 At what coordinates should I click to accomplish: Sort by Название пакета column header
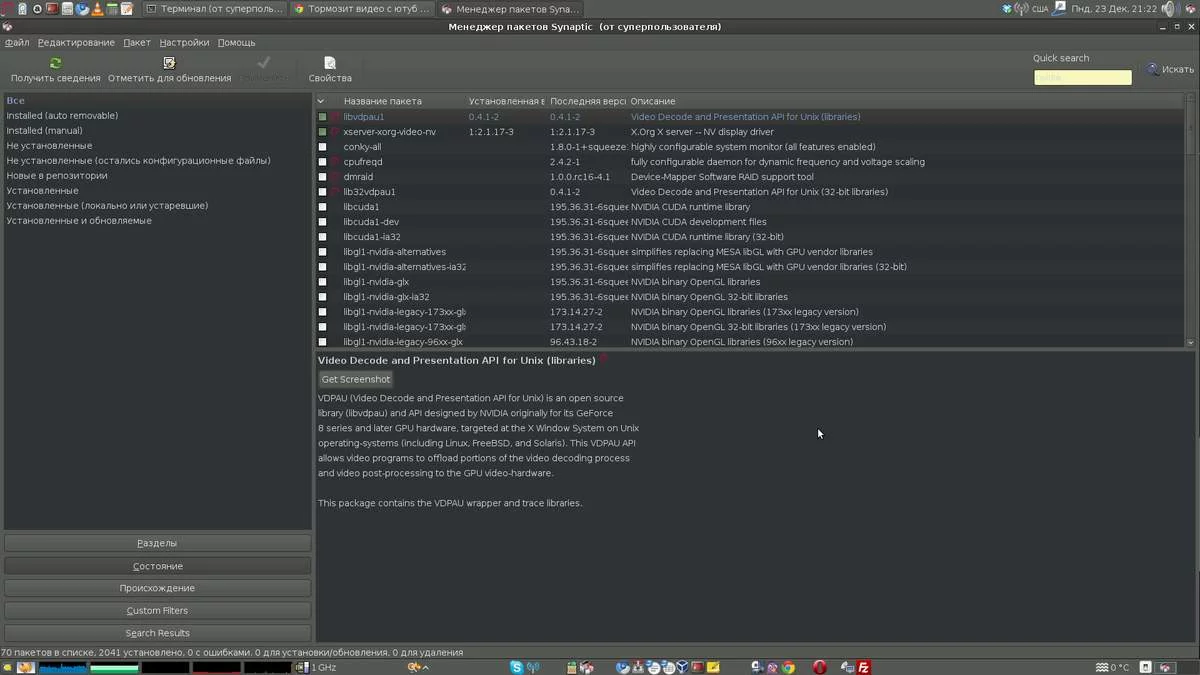click(x=383, y=101)
